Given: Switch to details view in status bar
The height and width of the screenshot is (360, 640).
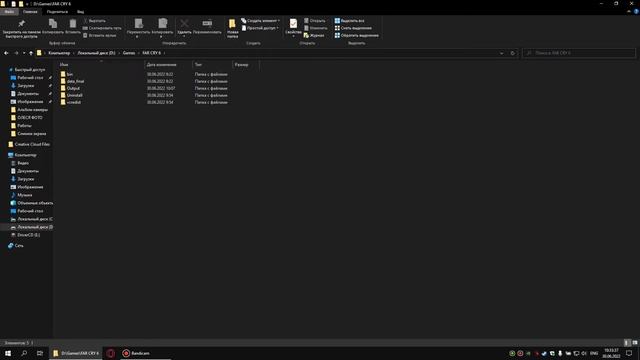Looking at the screenshot, I should (x=627, y=343).
